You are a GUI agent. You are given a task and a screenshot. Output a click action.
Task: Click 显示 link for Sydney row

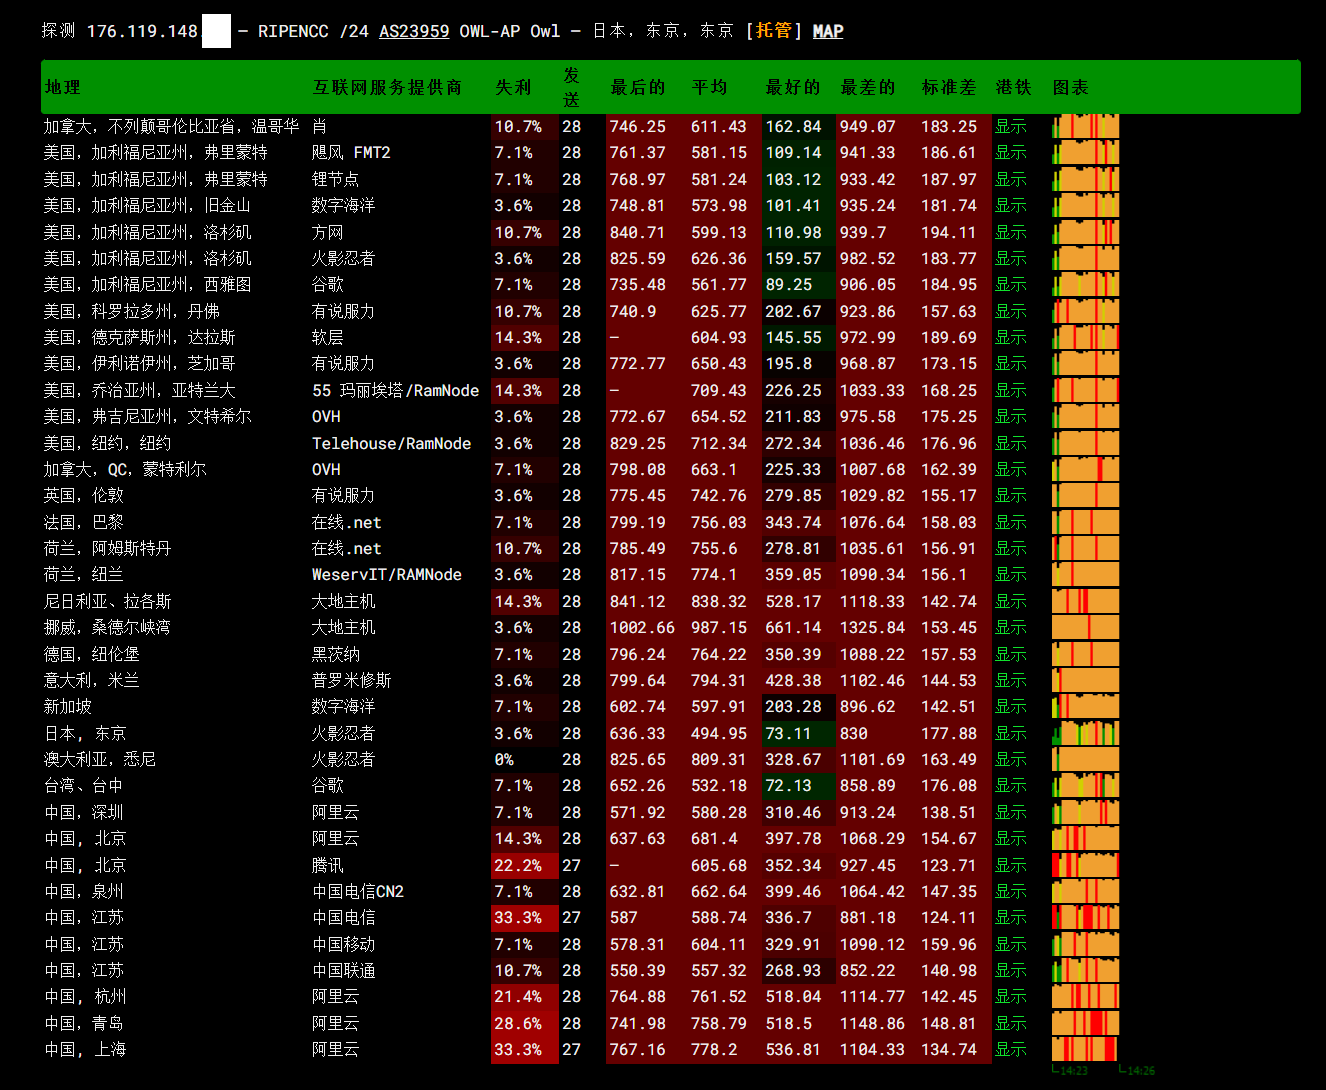tap(1010, 759)
